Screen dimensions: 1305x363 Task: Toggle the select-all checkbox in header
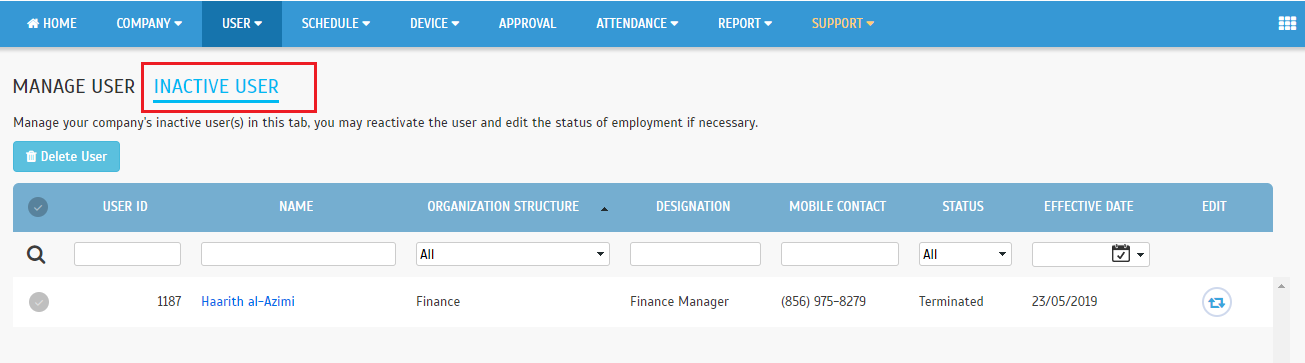(38, 207)
